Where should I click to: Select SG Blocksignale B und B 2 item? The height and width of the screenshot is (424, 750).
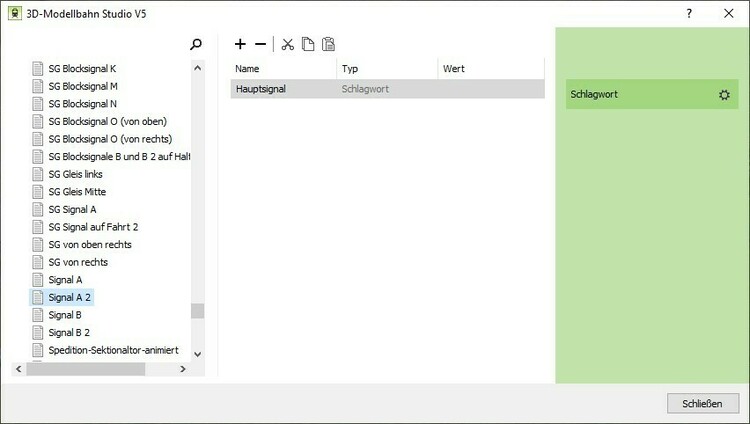click(119, 156)
